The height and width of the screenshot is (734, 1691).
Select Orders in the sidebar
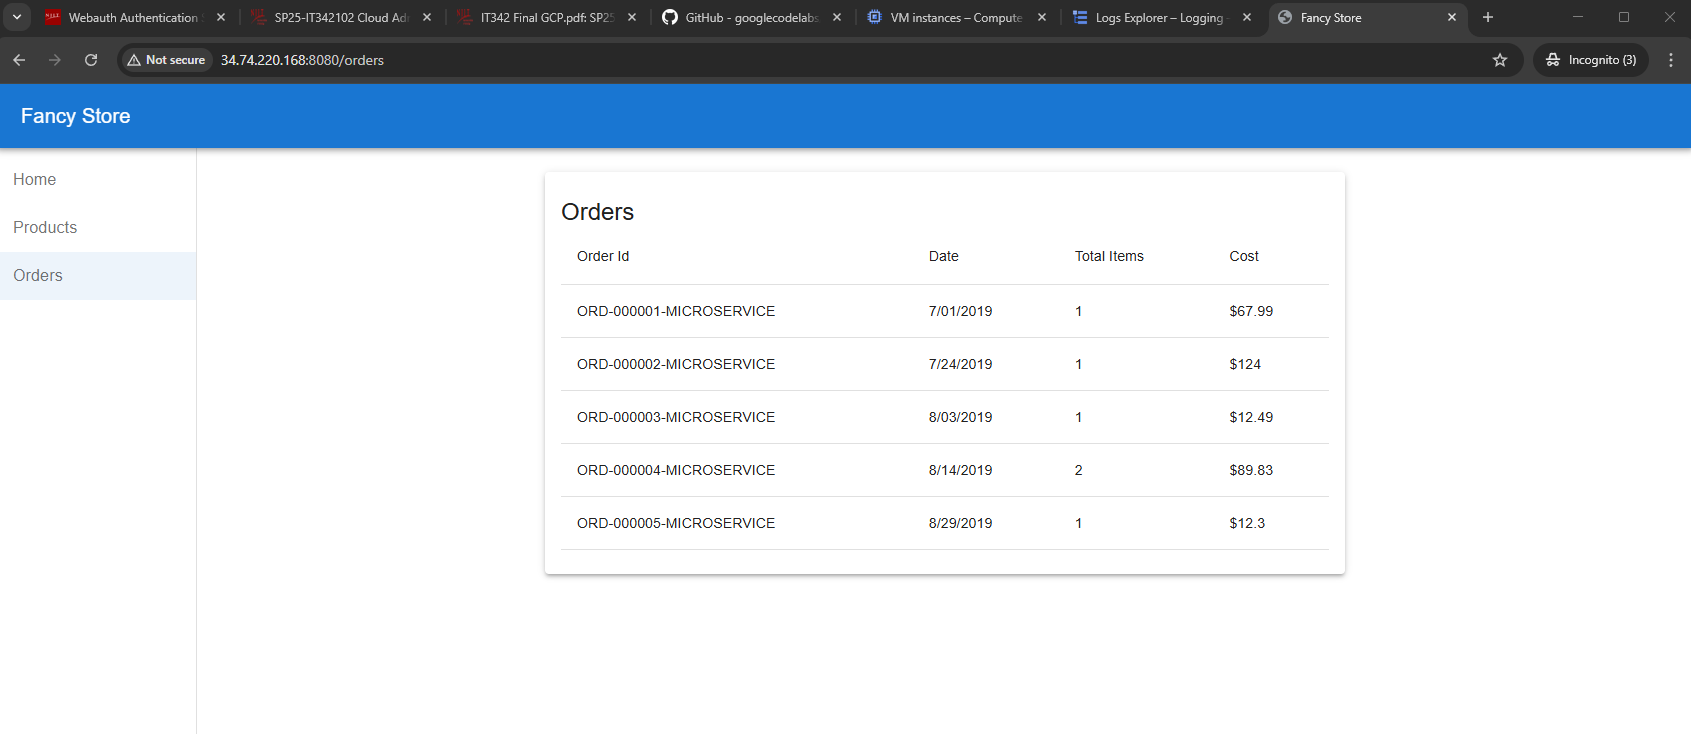38,276
